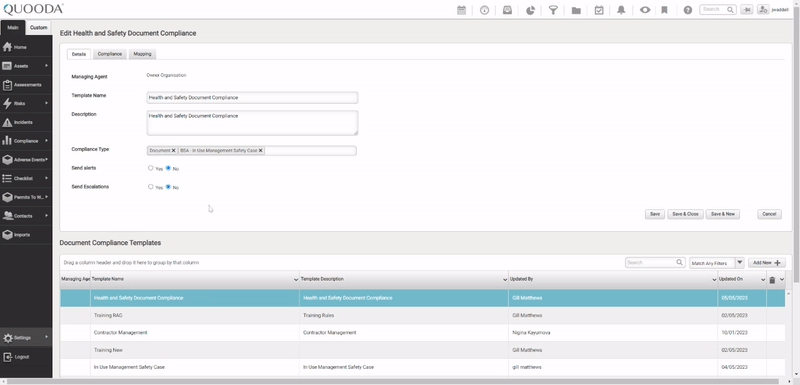Open the Template Name column filter chevron

[x=296, y=279]
